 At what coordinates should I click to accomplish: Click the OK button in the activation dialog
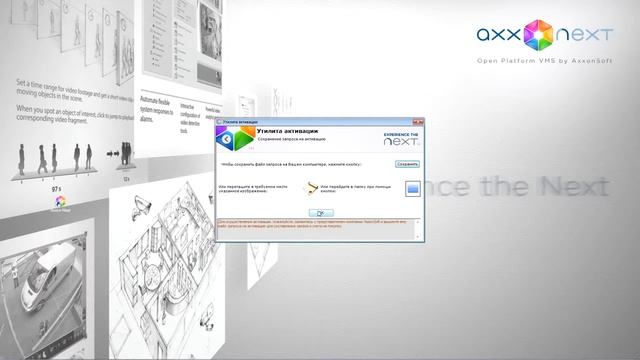(x=321, y=213)
